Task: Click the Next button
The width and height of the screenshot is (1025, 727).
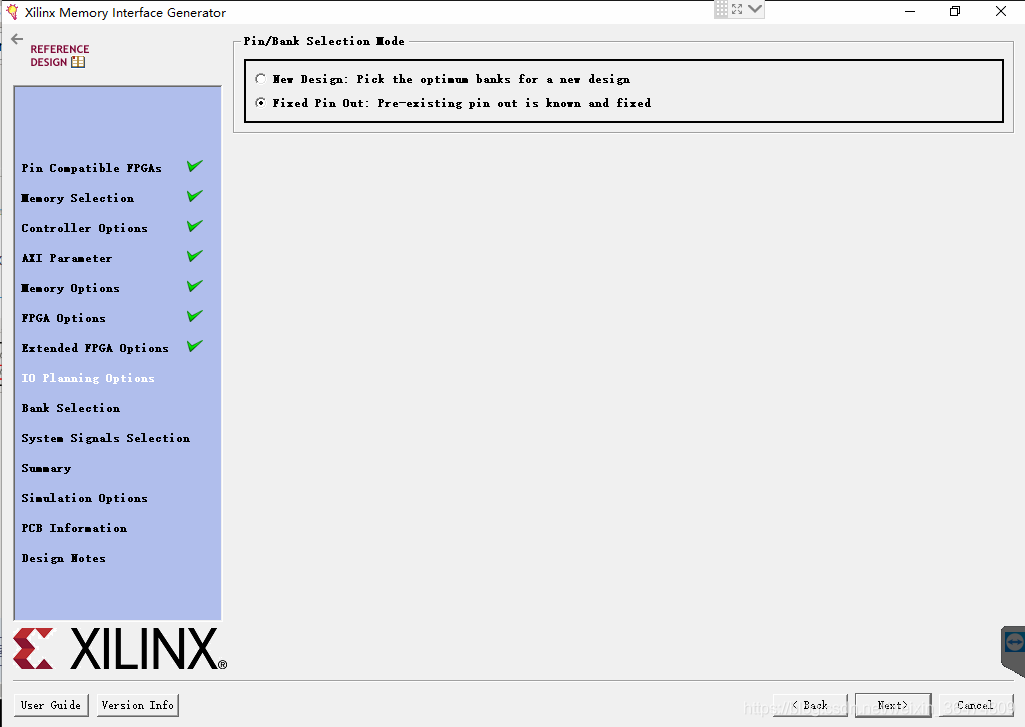Action: pos(893,705)
